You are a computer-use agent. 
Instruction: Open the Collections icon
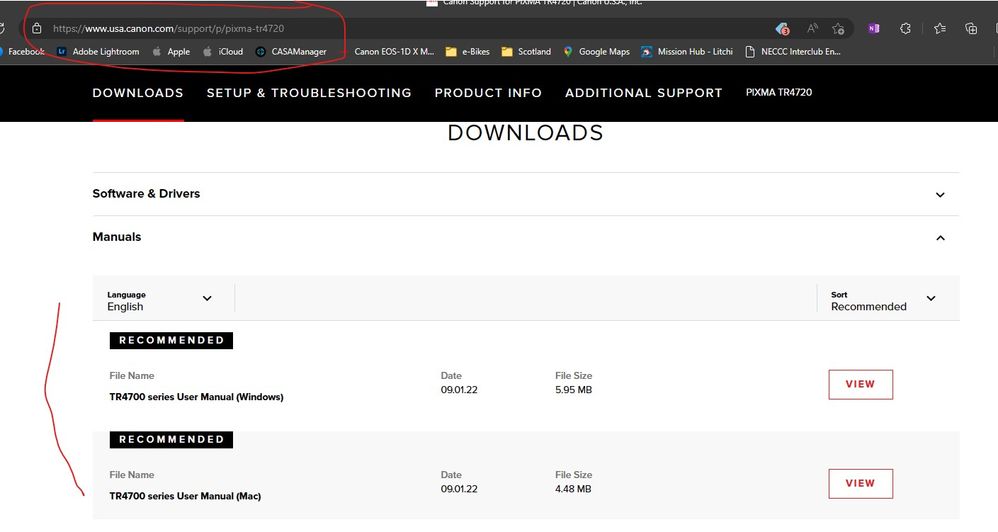click(971, 29)
